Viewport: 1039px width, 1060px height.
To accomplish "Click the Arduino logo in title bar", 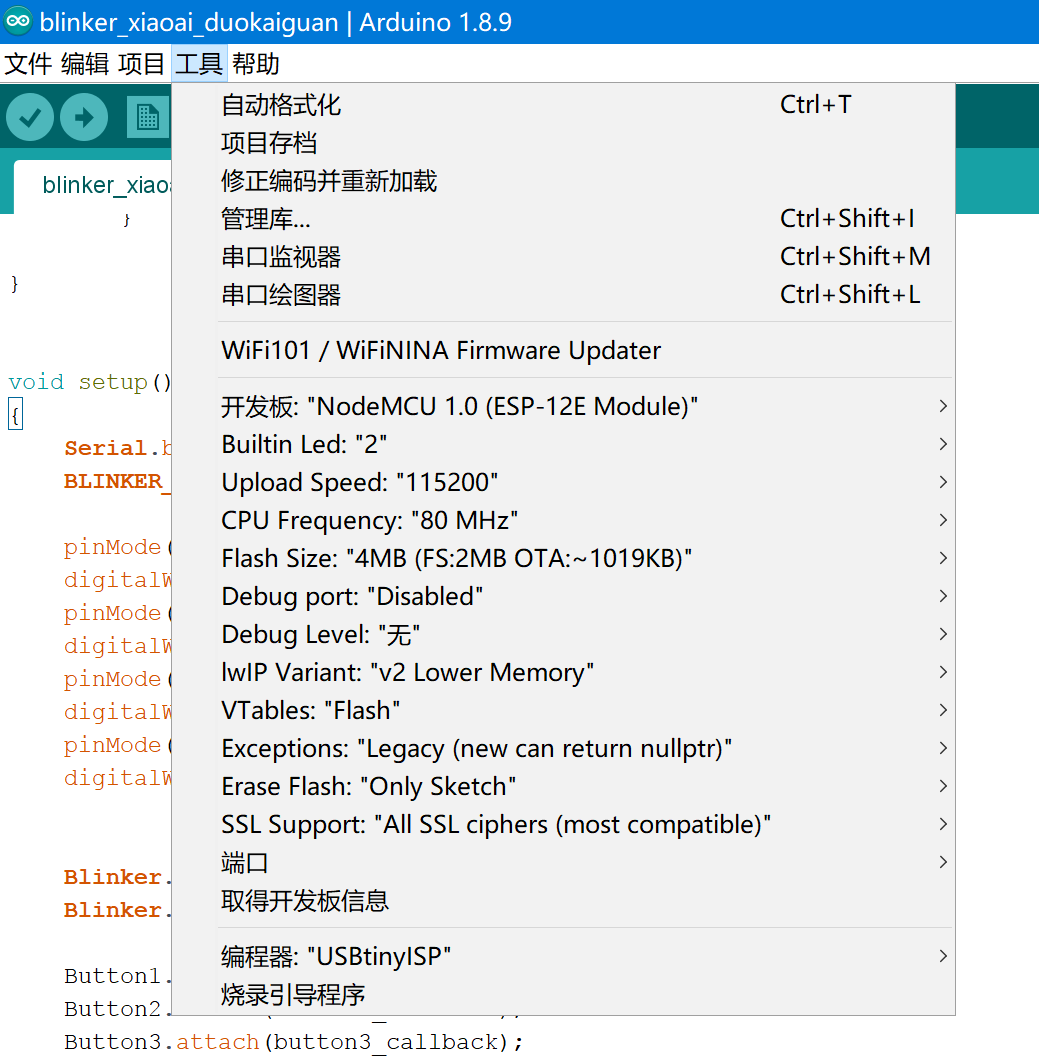I will click(18, 21).
